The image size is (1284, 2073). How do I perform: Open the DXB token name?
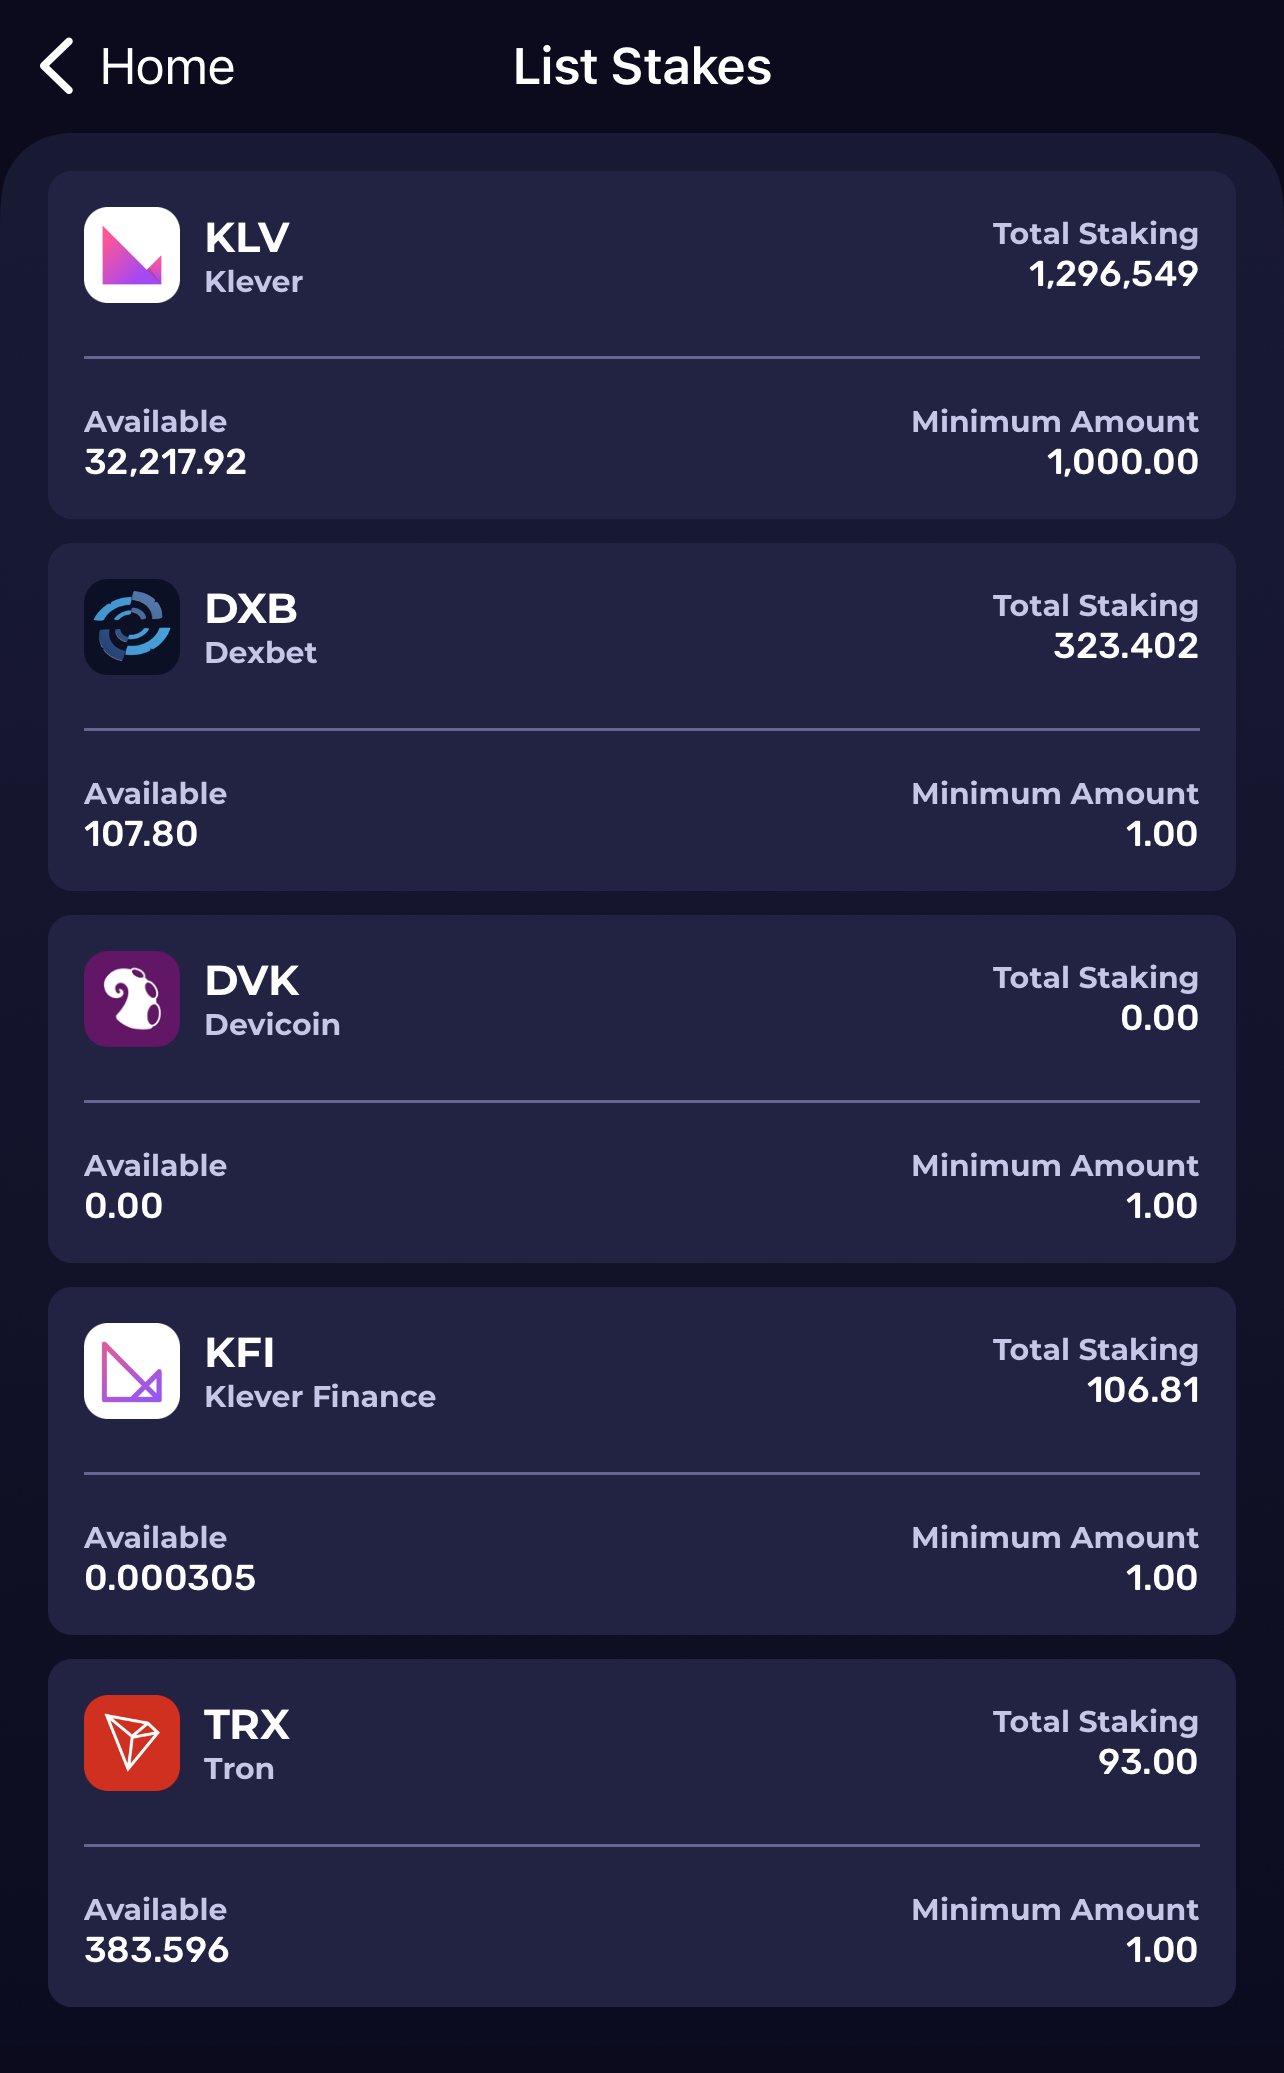(251, 609)
